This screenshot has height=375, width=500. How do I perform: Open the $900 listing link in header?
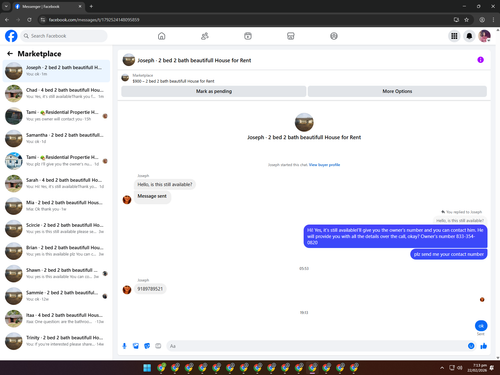pyautogui.click(x=173, y=81)
